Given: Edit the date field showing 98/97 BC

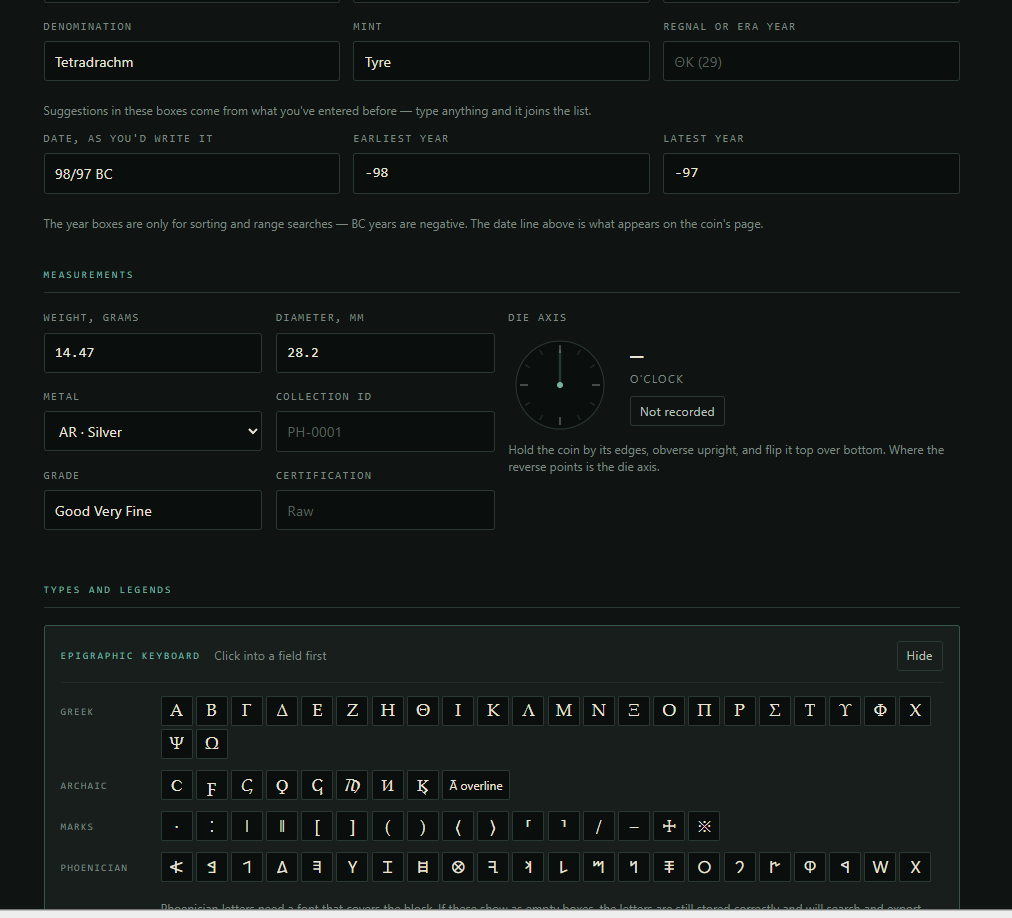Looking at the screenshot, I should pyautogui.click(x=192, y=173).
